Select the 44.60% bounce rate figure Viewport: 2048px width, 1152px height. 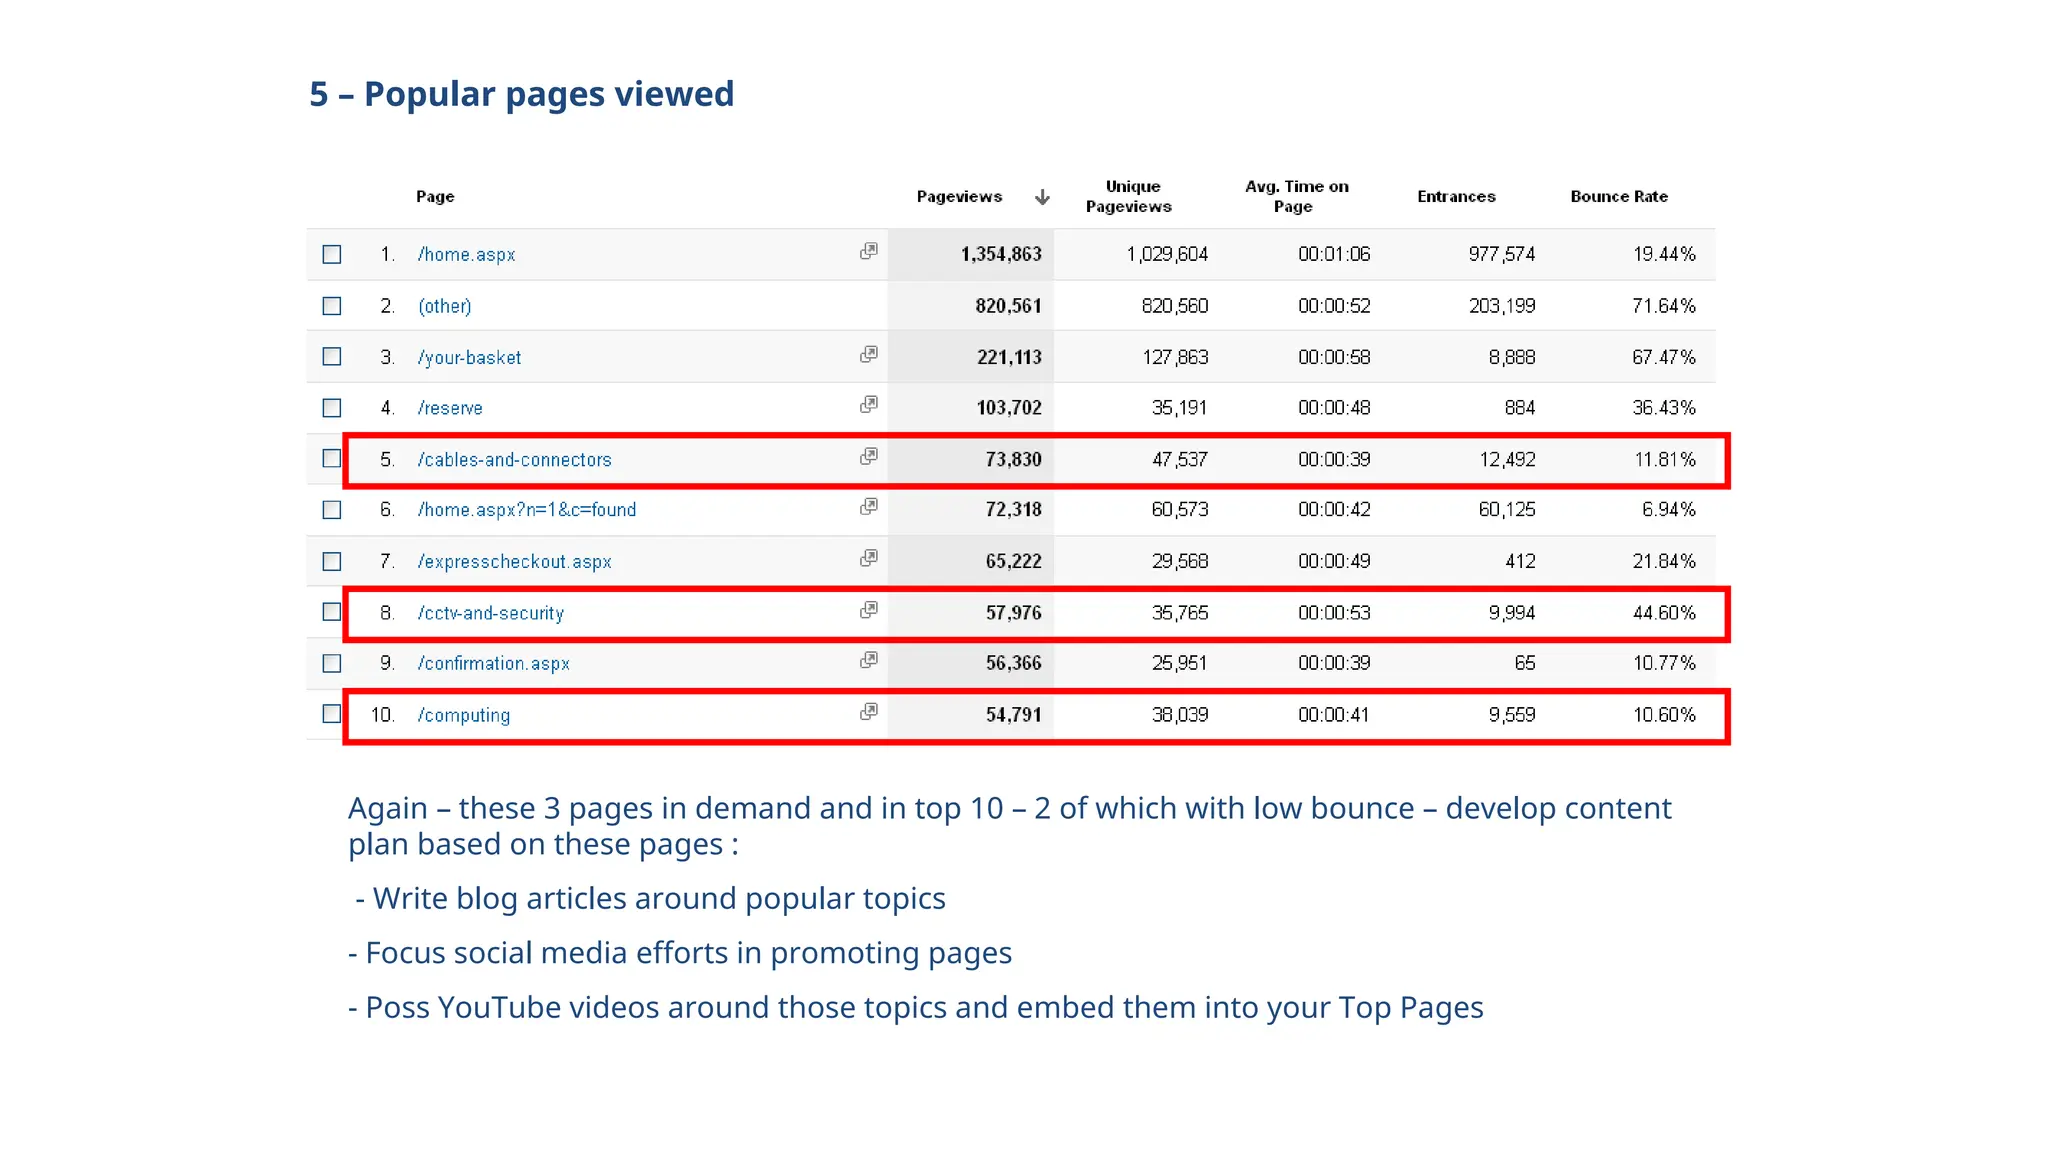pyautogui.click(x=1664, y=613)
